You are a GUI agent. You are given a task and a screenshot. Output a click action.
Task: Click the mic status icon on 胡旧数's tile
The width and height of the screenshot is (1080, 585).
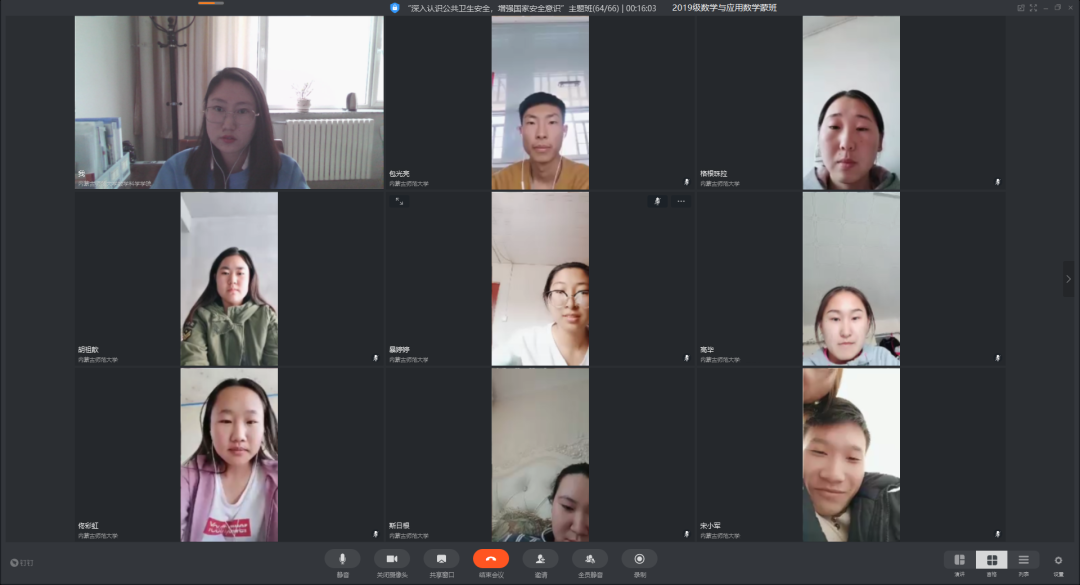tap(376, 357)
